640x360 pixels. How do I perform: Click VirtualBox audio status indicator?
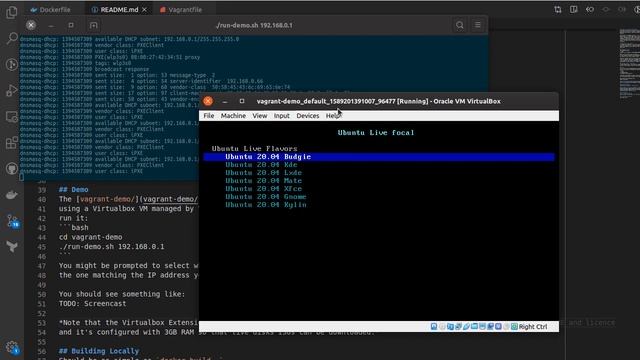point(450,327)
